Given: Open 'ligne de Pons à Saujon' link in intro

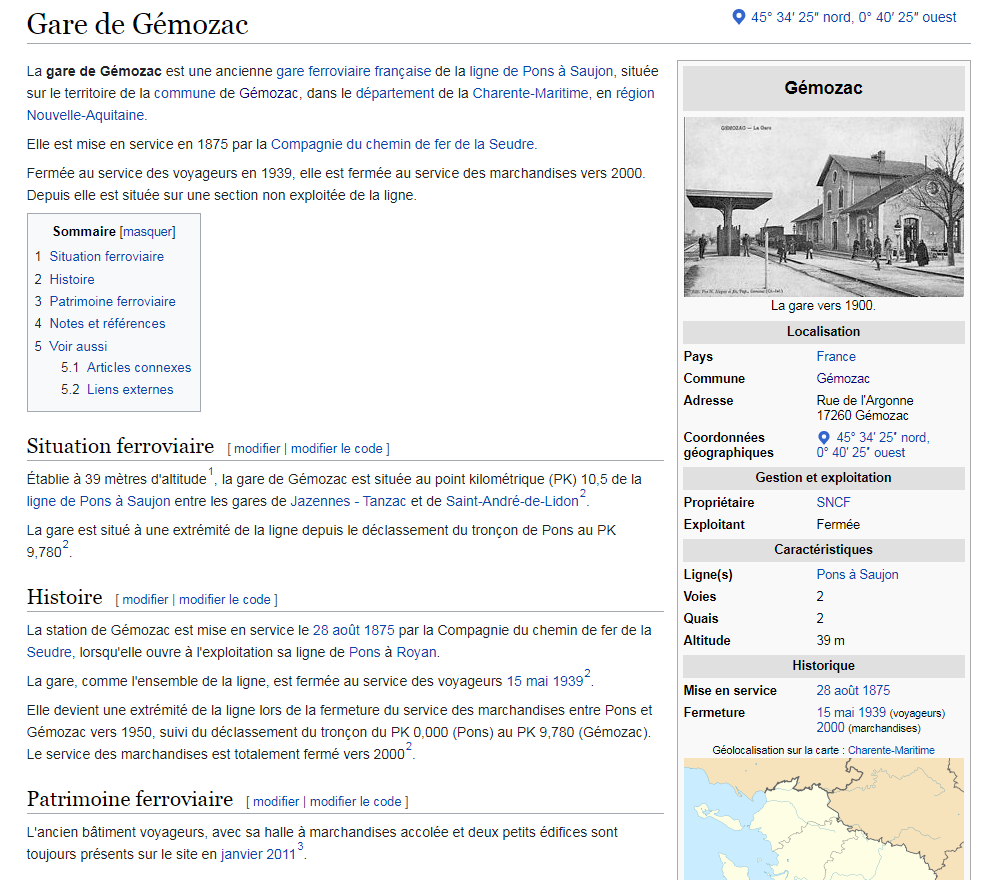Looking at the screenshot, I should pos(541,71).
